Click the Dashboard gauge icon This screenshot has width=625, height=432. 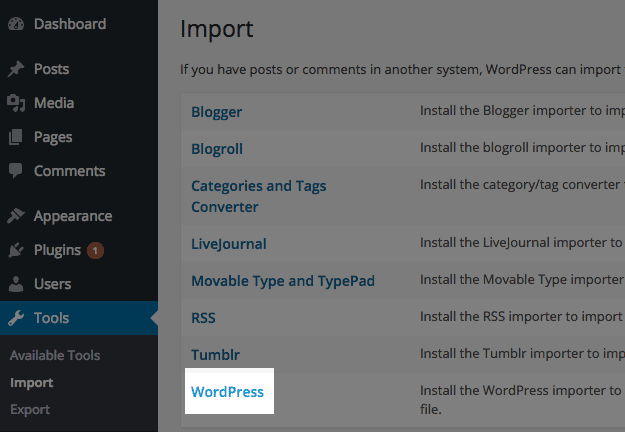click(x=16, y=22)
